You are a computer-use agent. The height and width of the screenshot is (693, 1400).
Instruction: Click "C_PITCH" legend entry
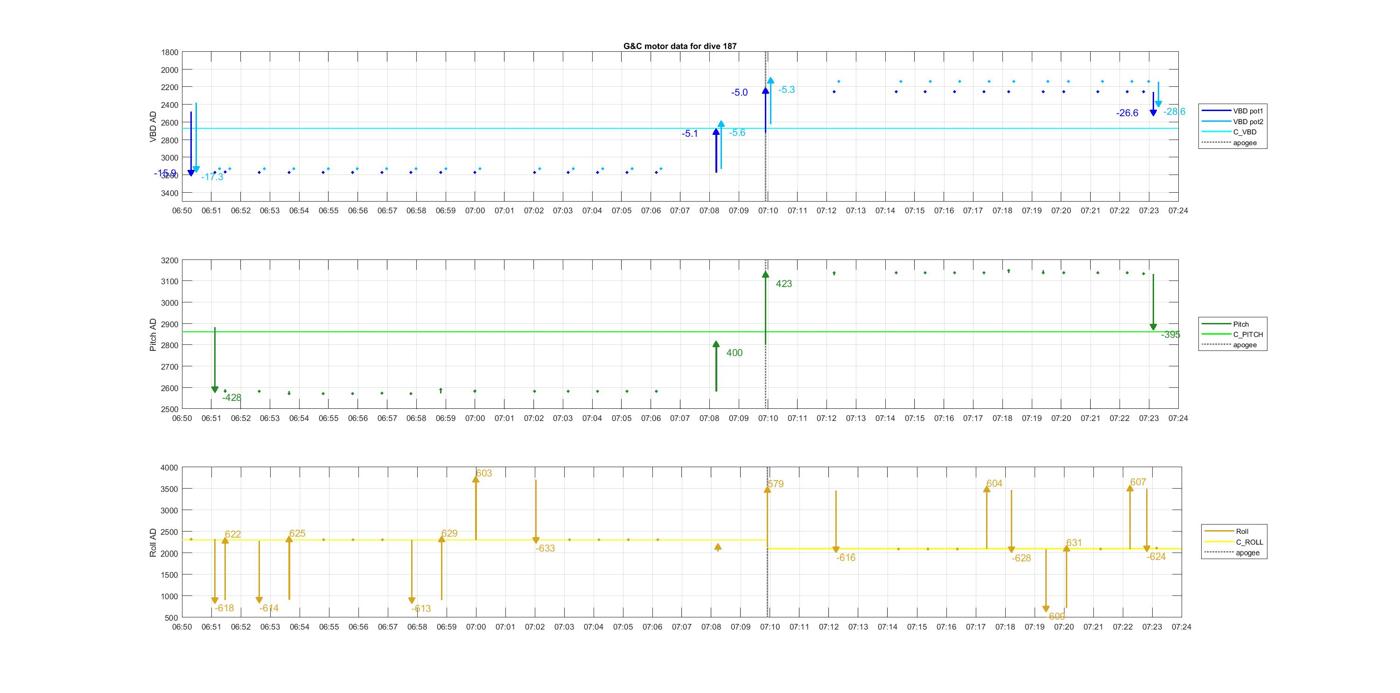pos(1248,335)
